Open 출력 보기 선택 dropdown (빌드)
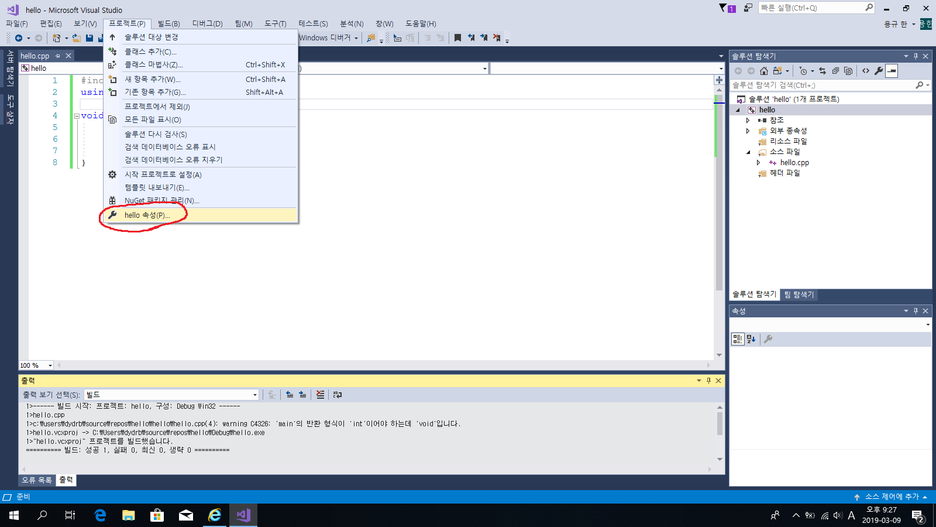The width and height of the screenshot is (936, 527). pyautogui.click(x=171, y=395)
